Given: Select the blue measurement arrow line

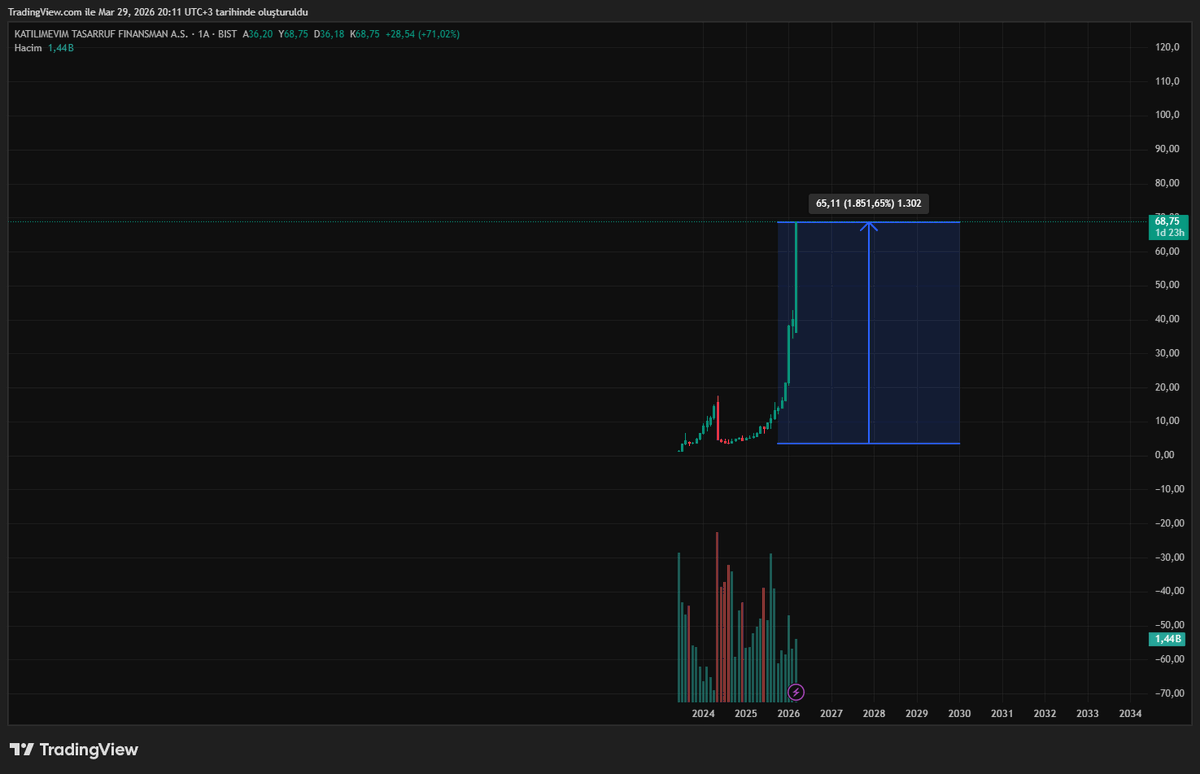Looking at the screenshot, I should (869, 332).
